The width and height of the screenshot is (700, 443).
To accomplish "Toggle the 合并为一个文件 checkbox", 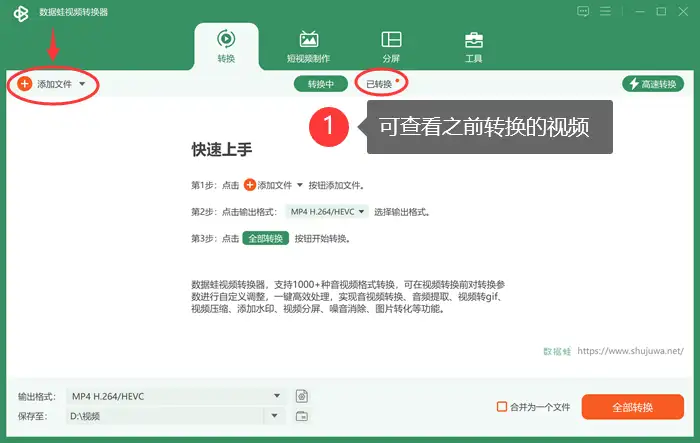I will pos(502,406).
